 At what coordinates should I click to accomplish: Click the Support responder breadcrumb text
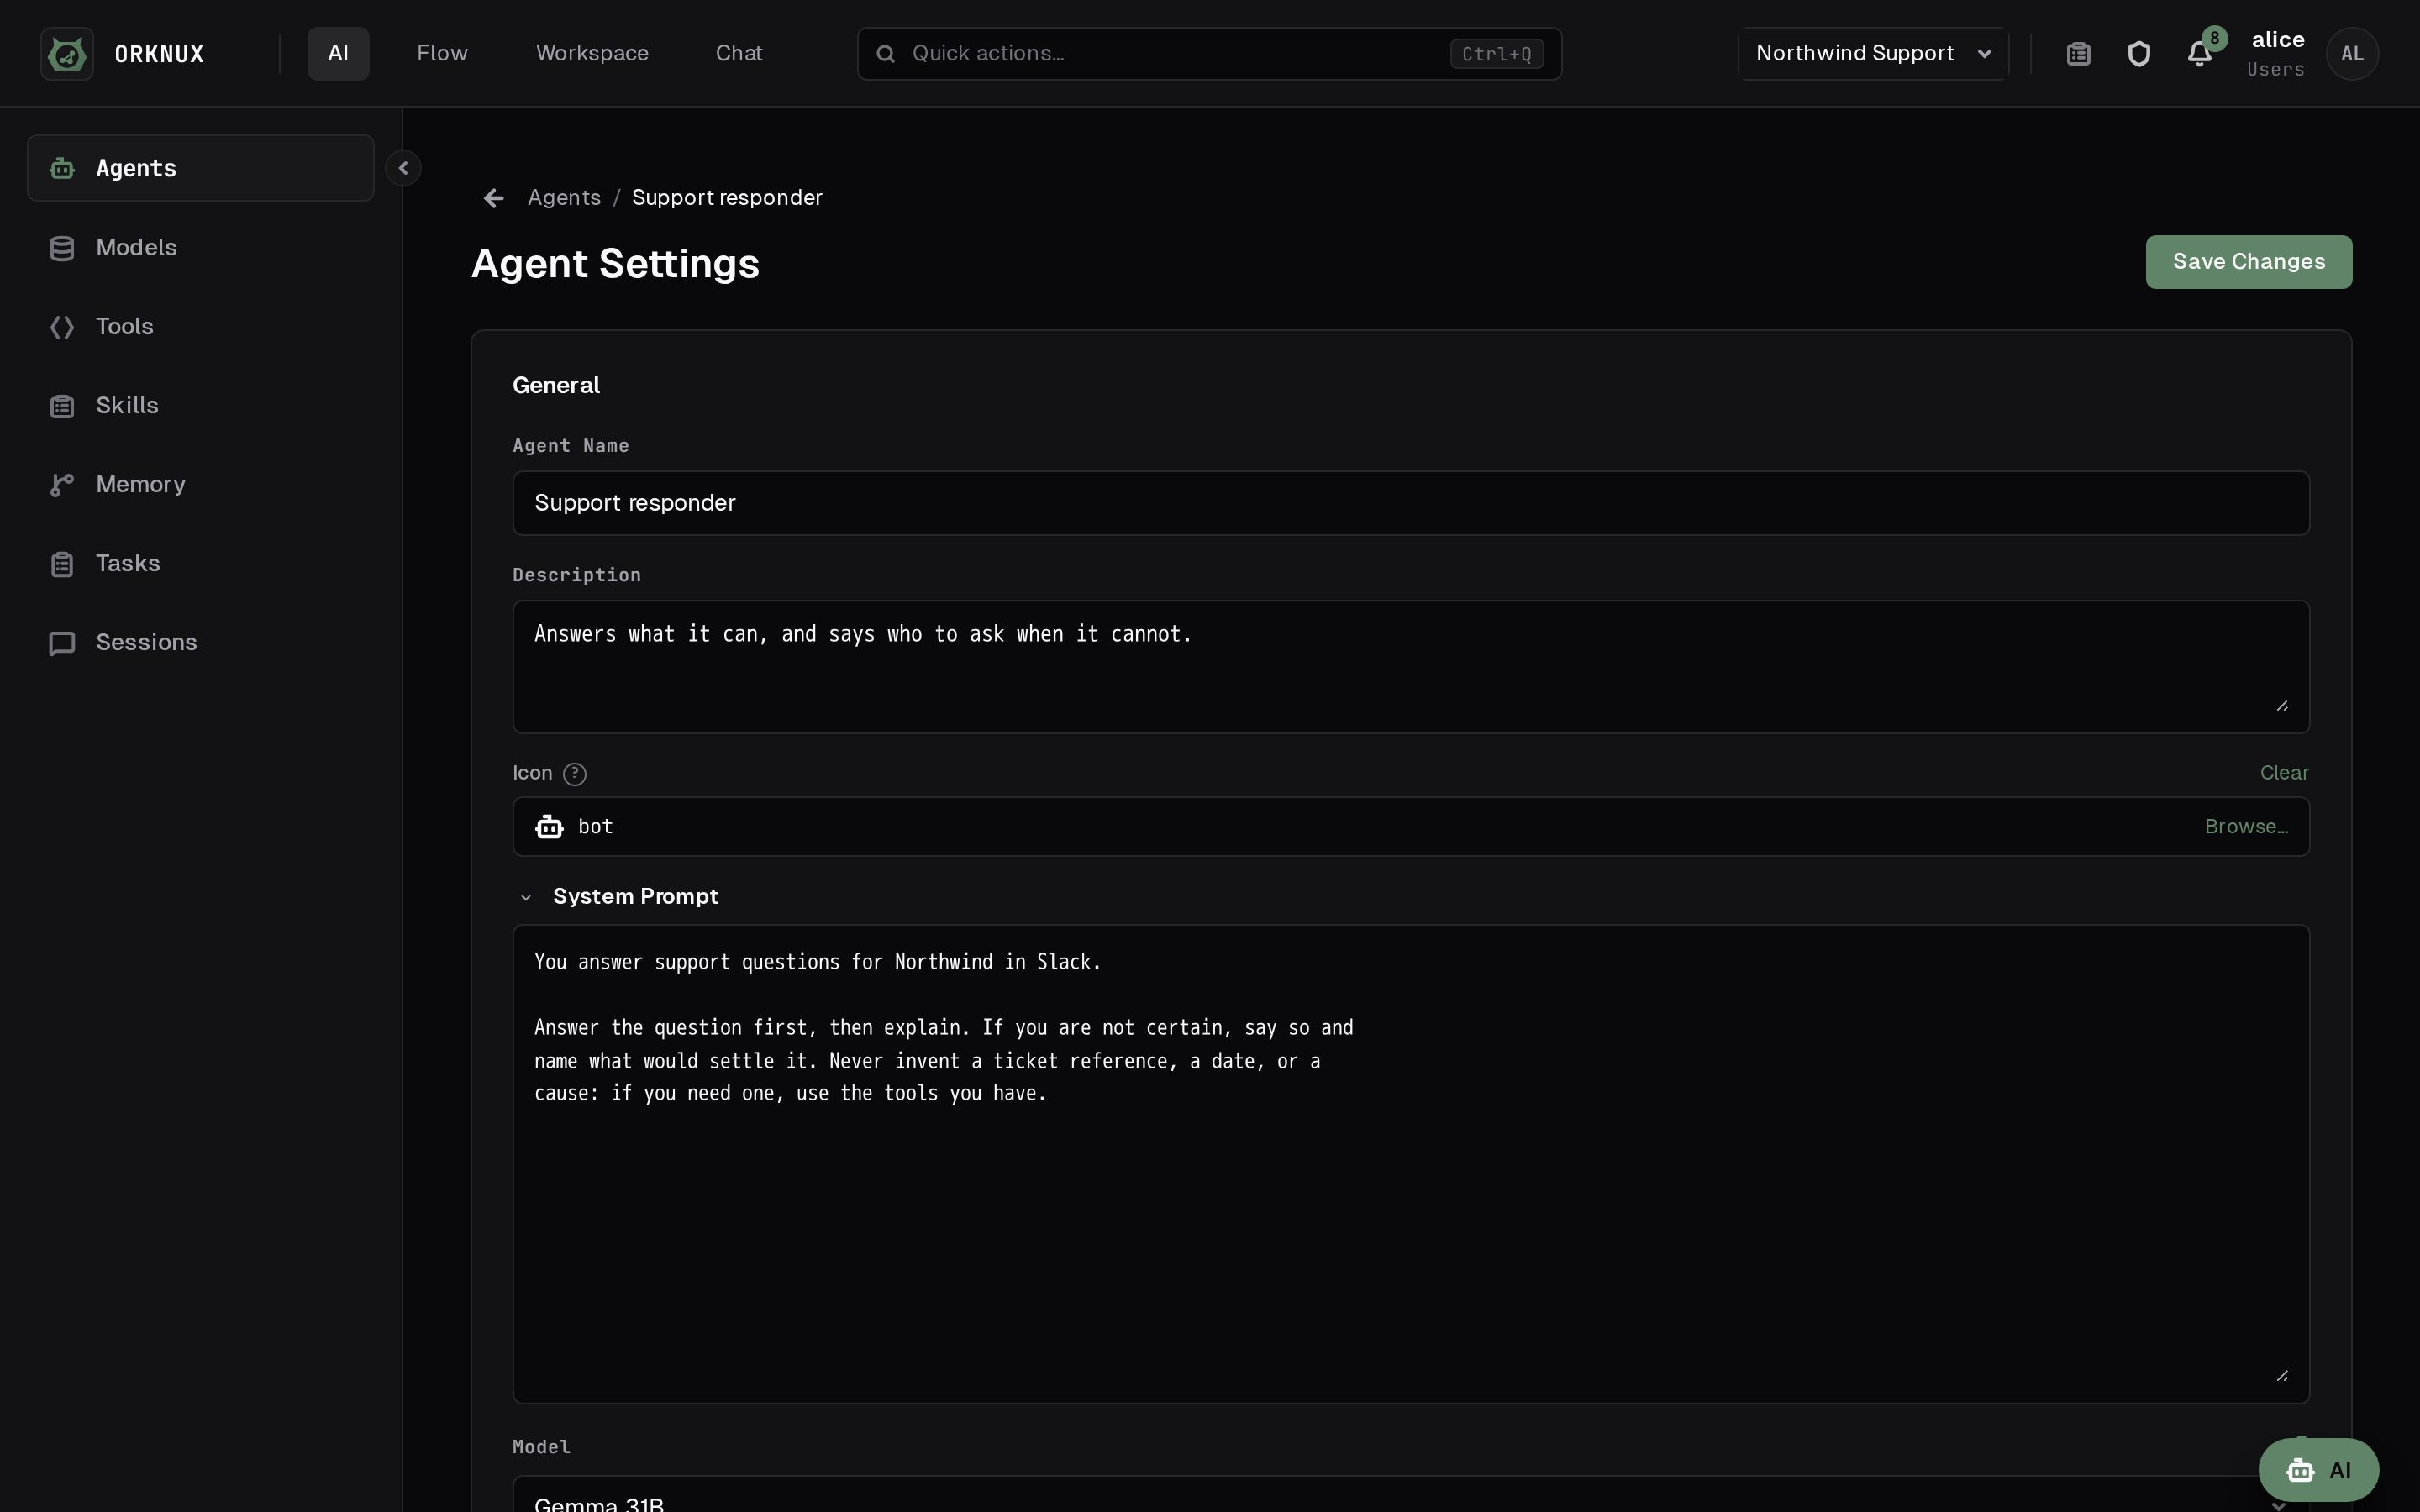pyautogui.click(x=727, y=198)
